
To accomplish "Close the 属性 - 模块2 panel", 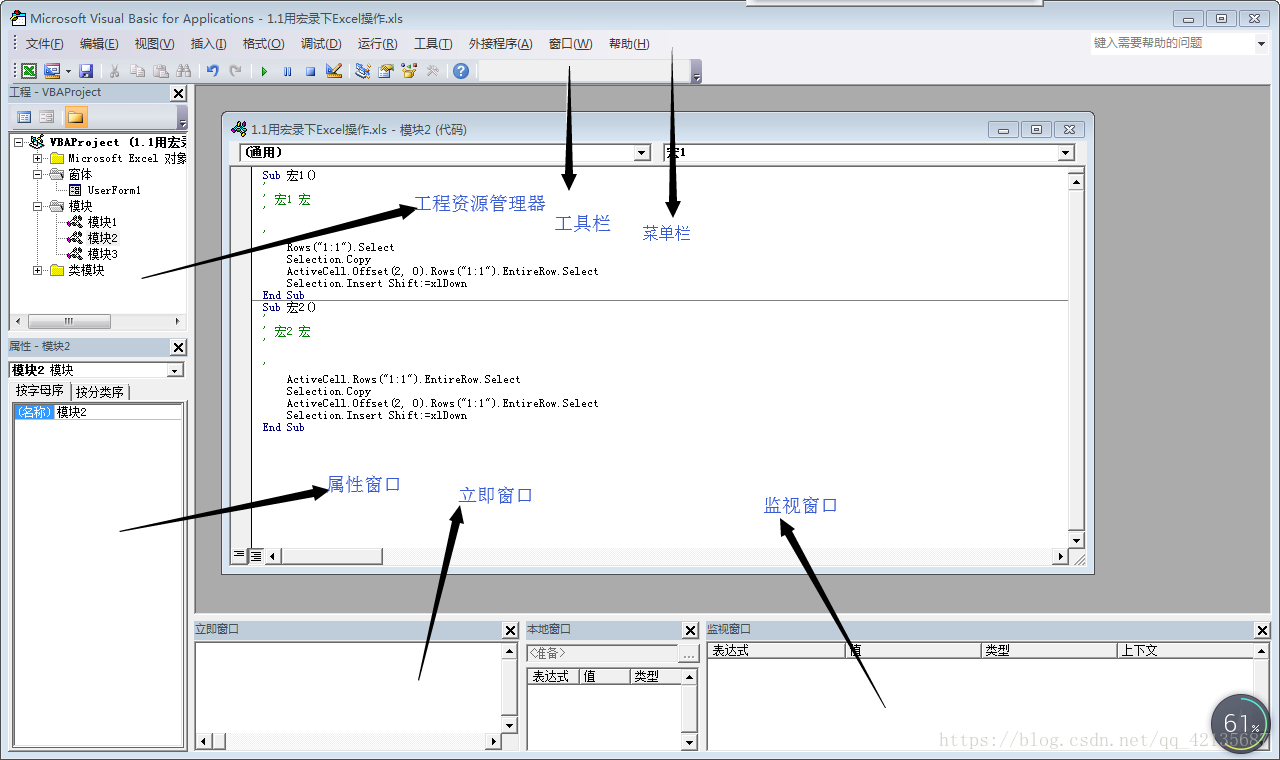I will (178, 347).
